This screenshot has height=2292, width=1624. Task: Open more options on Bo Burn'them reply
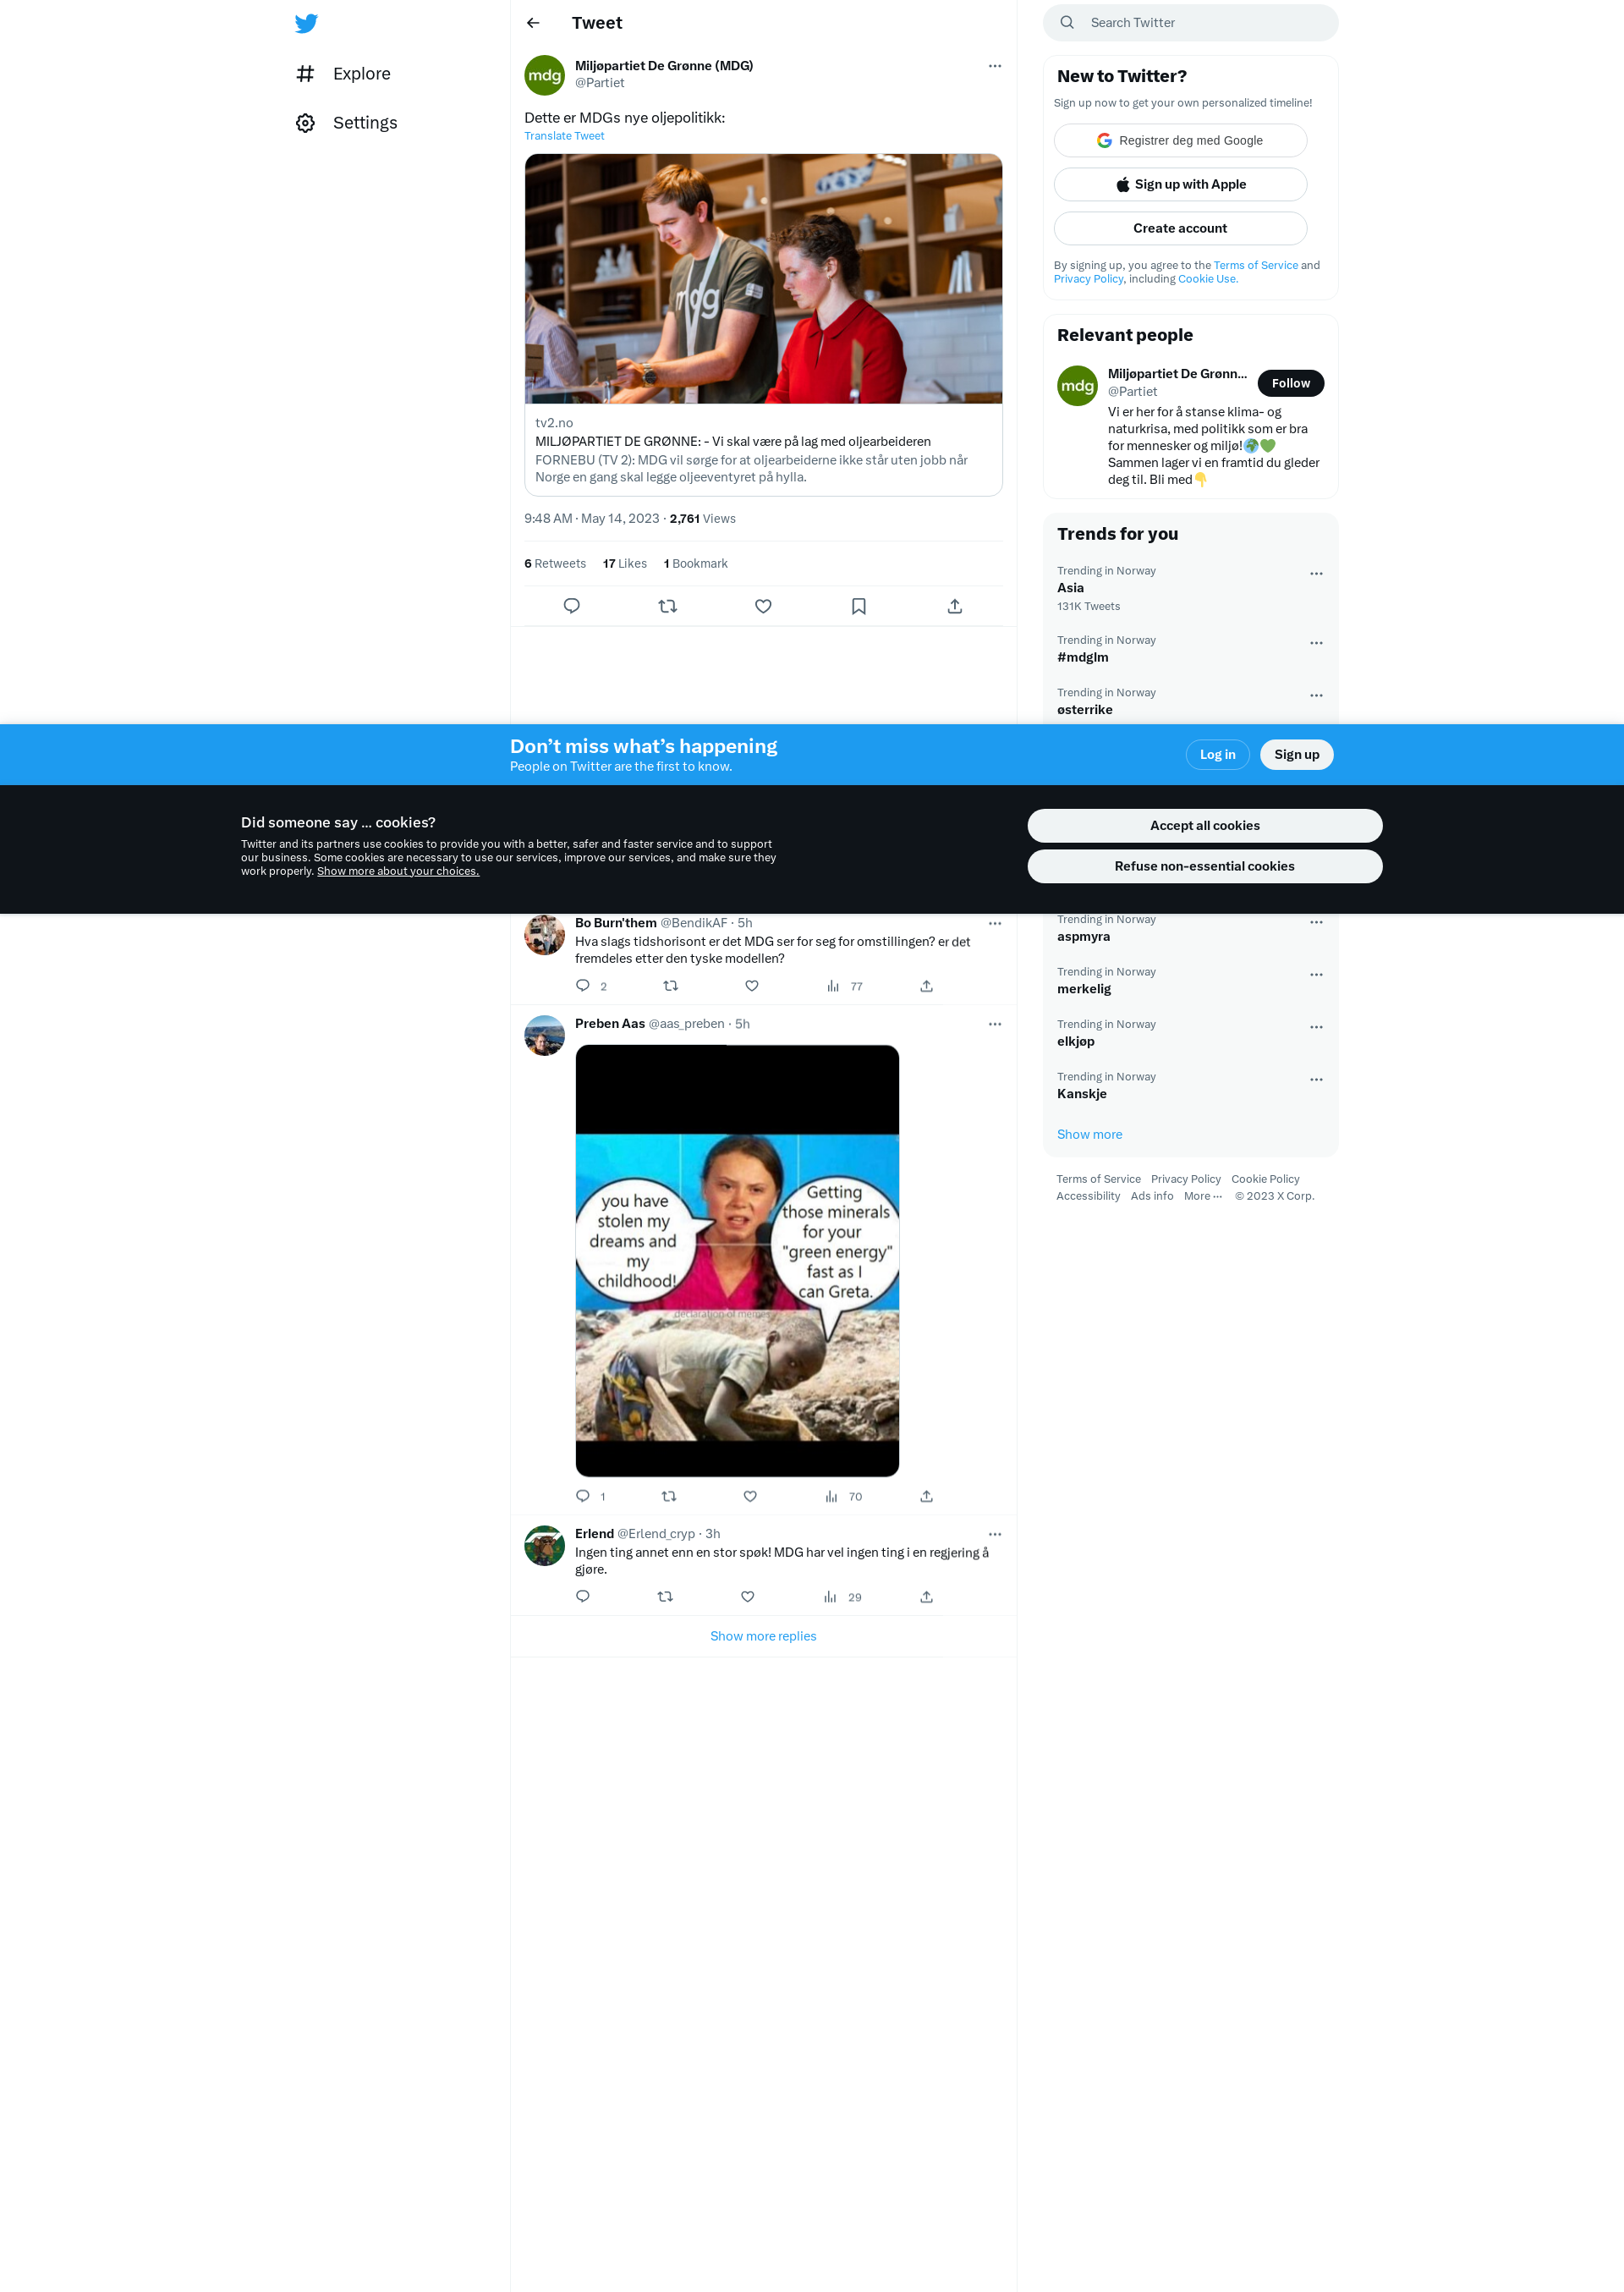point(995,924)
